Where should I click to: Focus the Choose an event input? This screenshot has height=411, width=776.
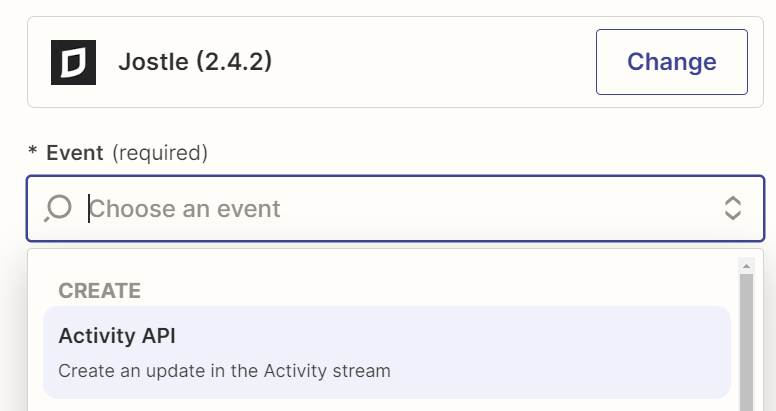[x=395, y=208]
